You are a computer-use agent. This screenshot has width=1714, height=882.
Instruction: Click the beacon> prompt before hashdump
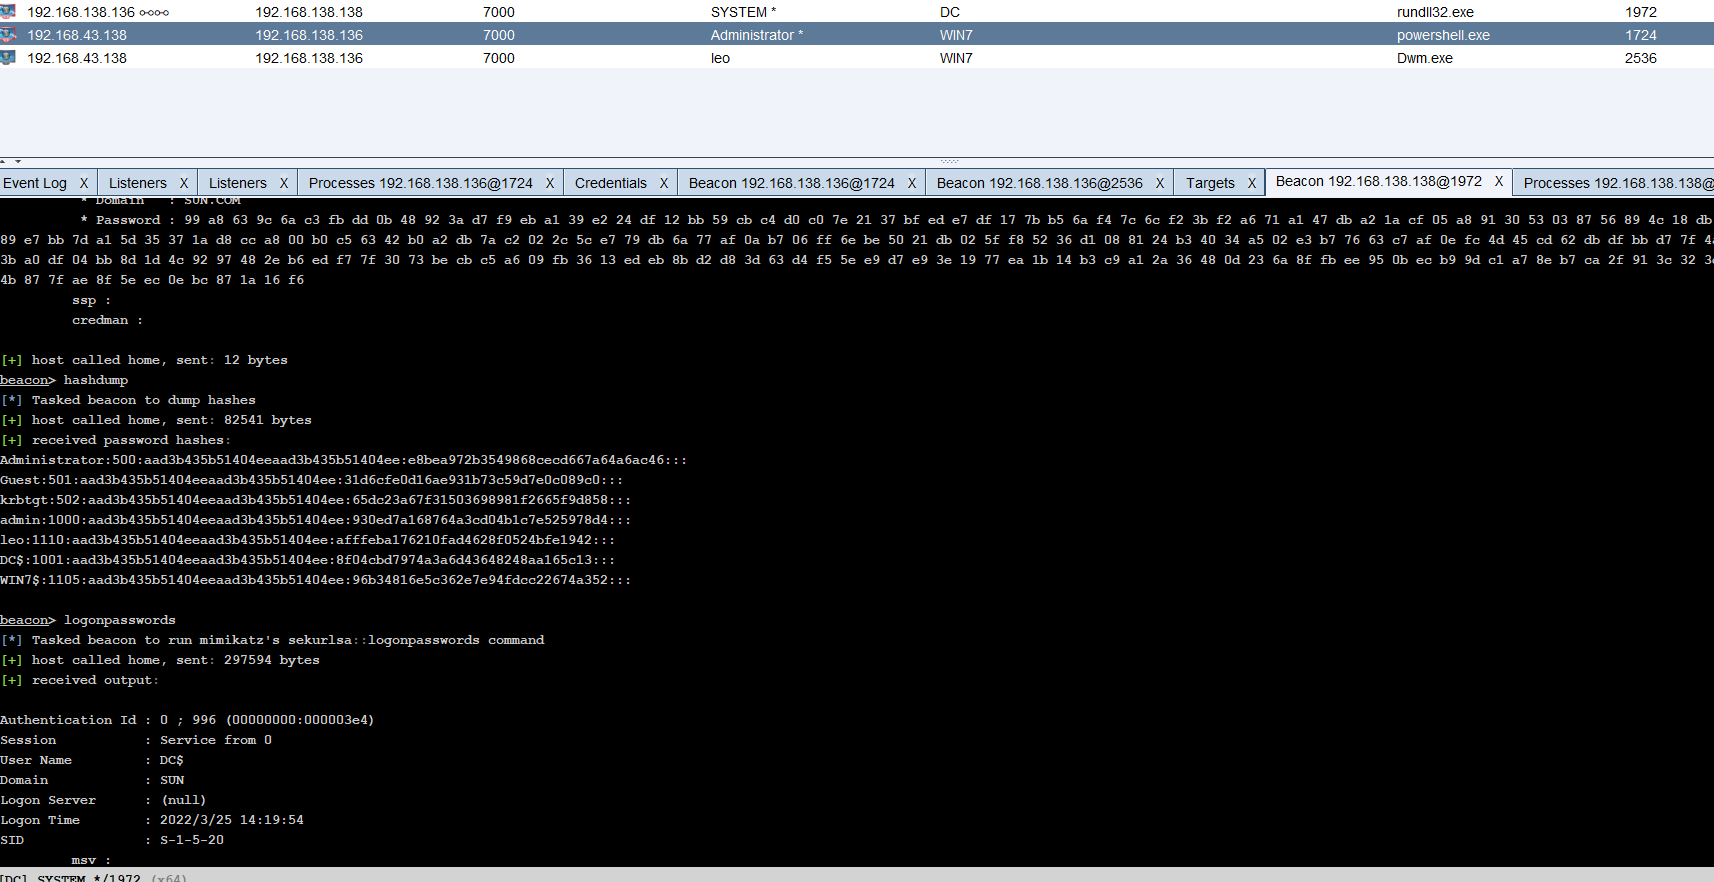28,380
